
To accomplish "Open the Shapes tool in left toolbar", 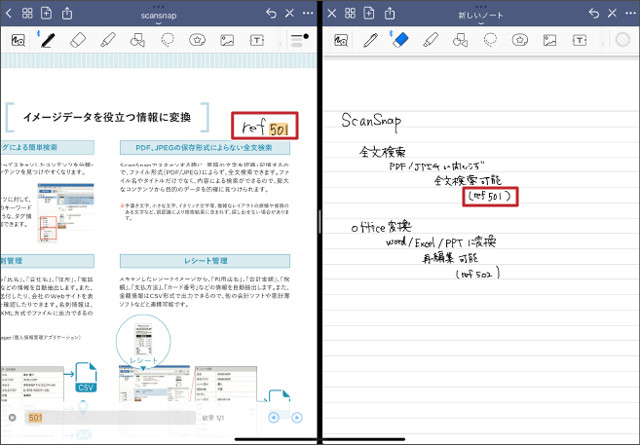I will tap(138, 40).
